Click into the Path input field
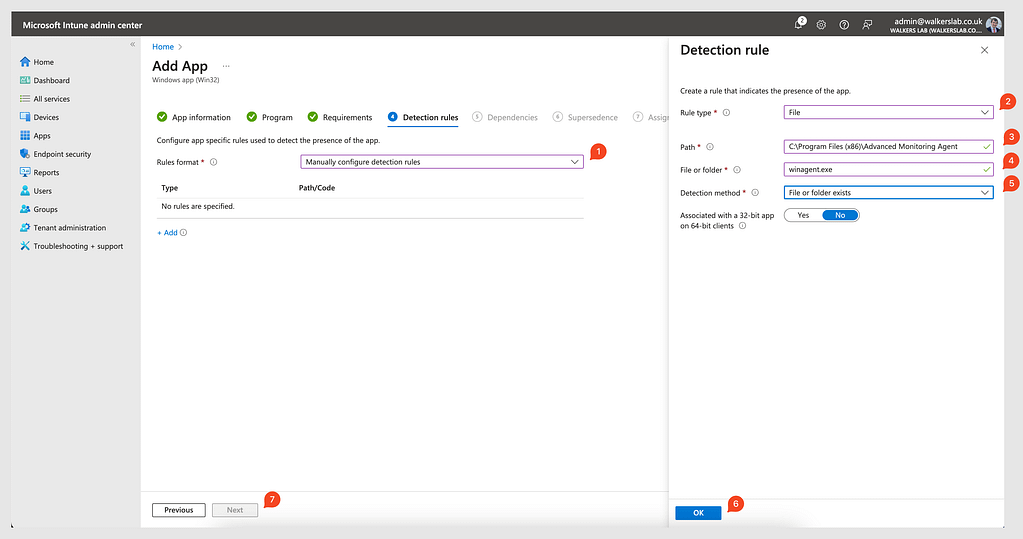Viewport: 1023px width, 539px height. [x=882, y=147]
